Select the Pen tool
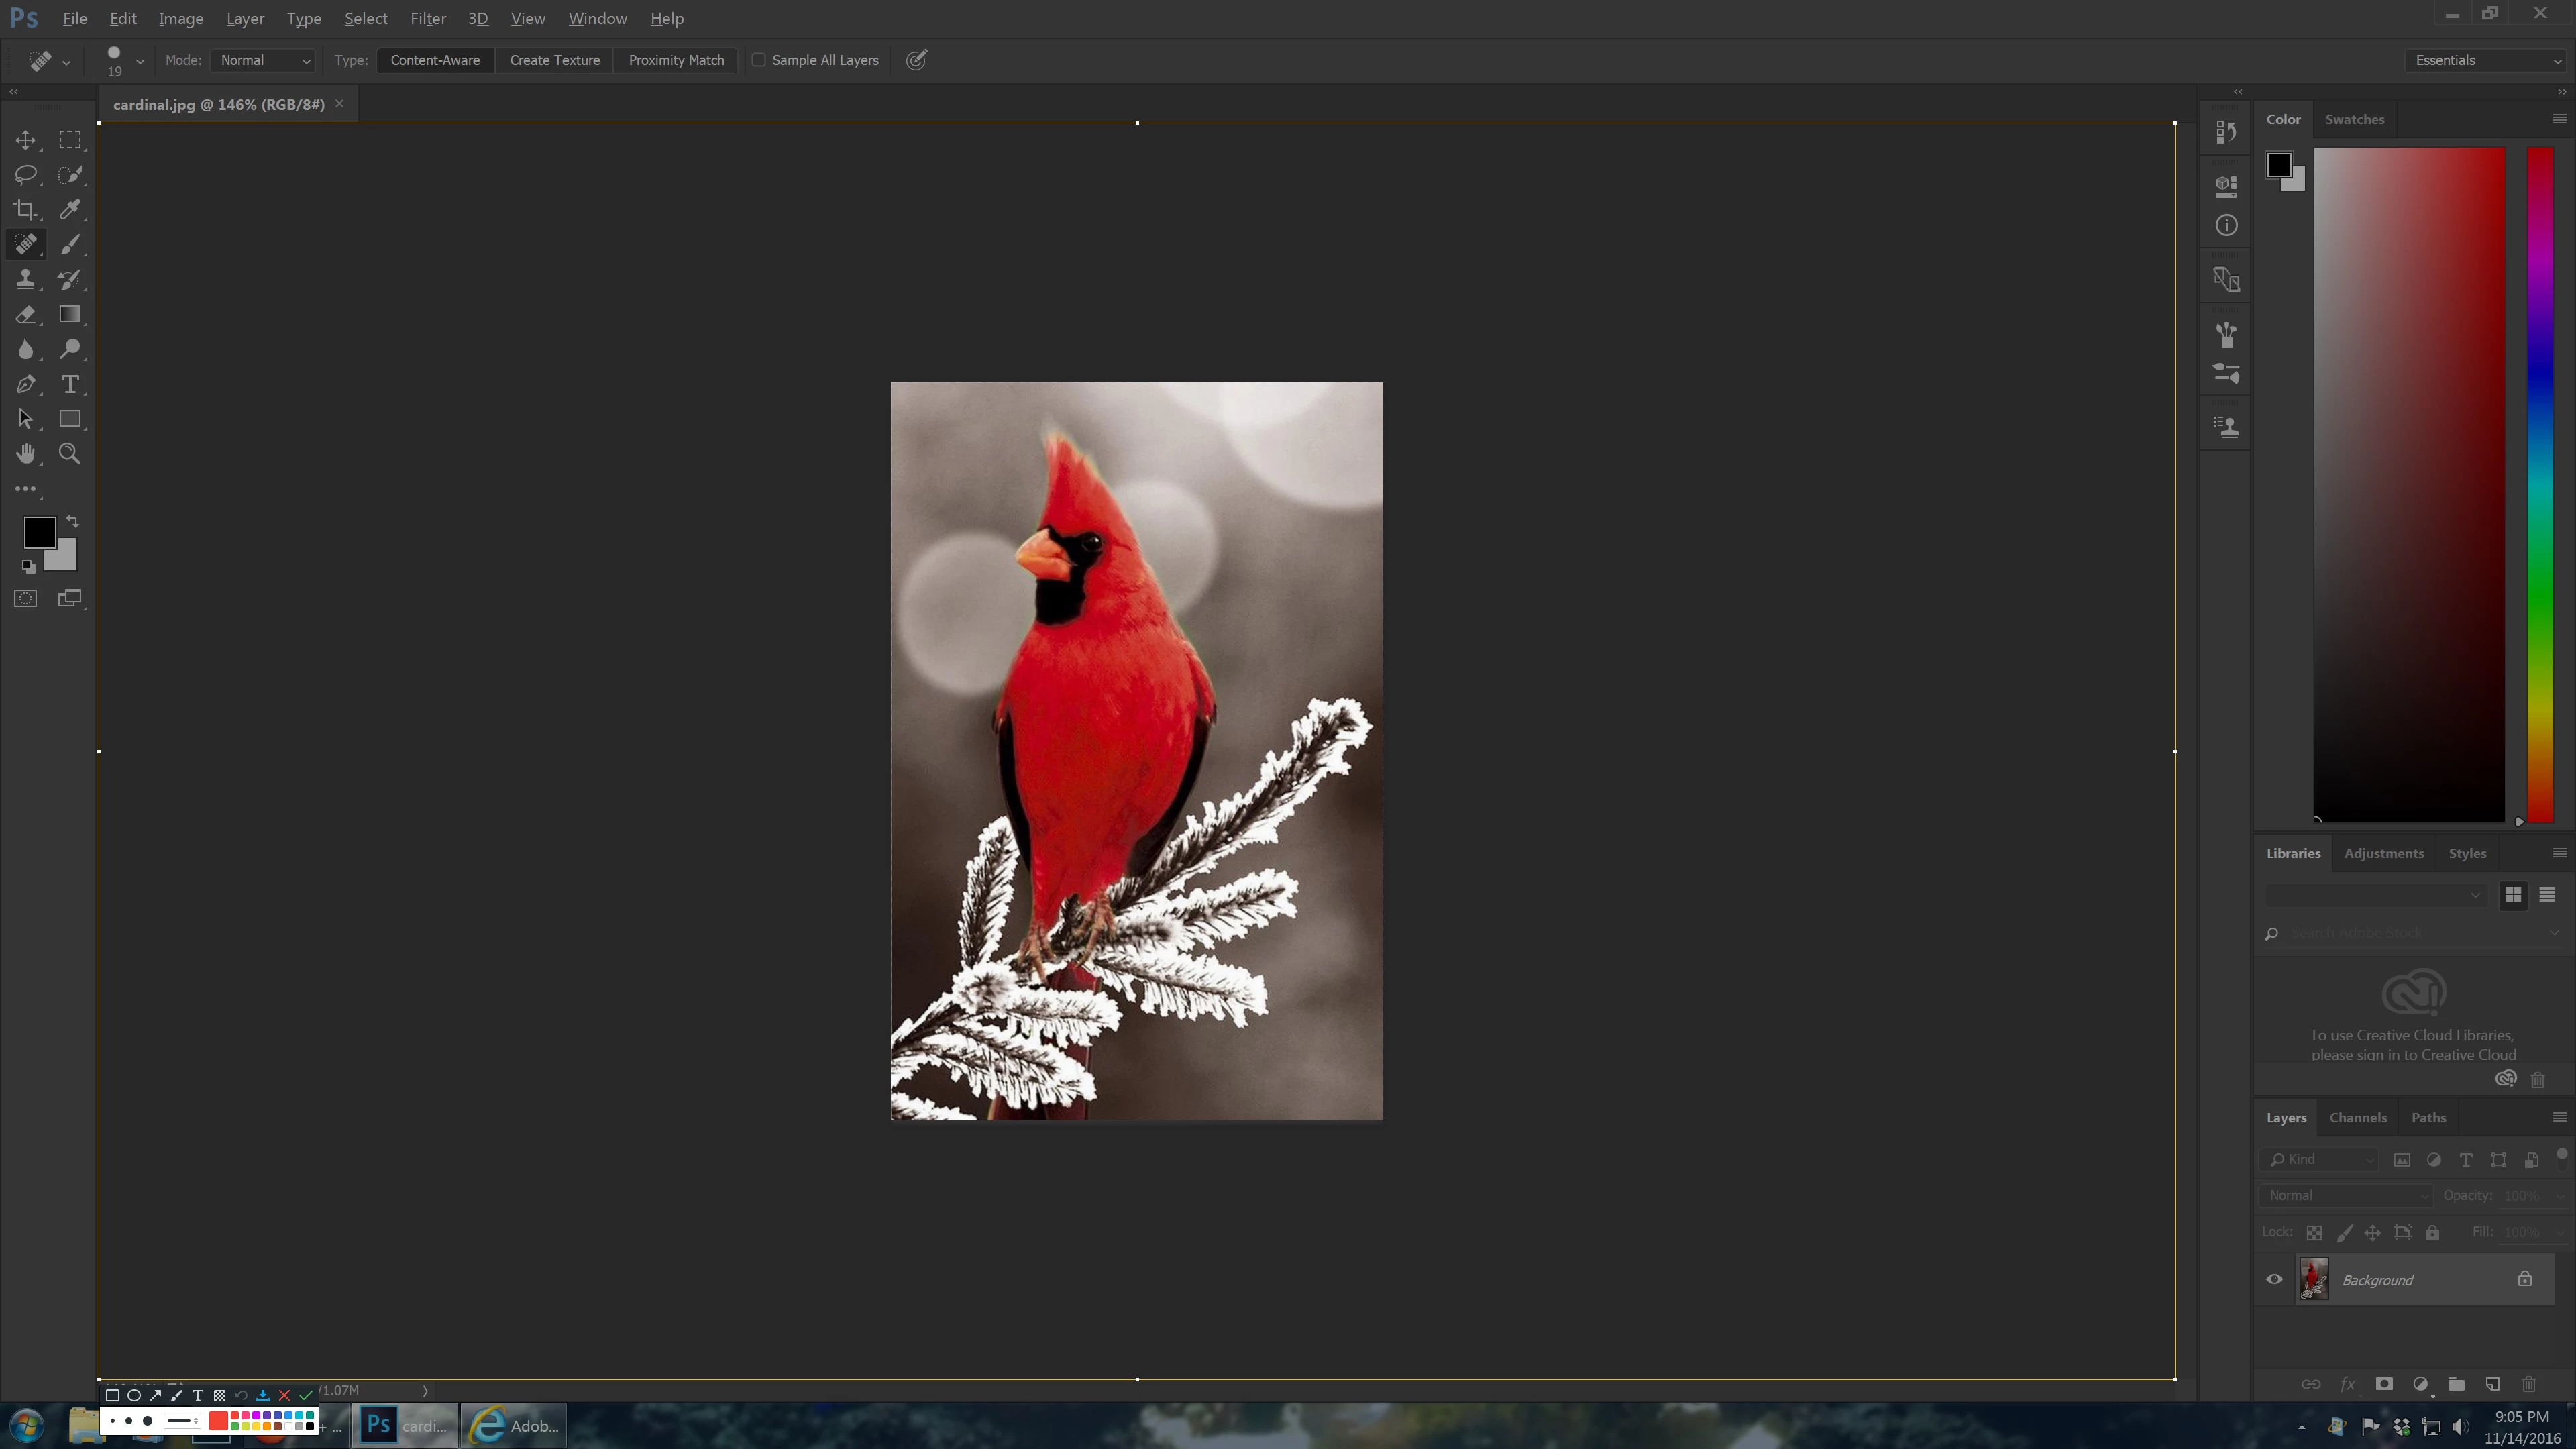The width and height of the screenshot is (2576, 1449). tap(25, 384)
